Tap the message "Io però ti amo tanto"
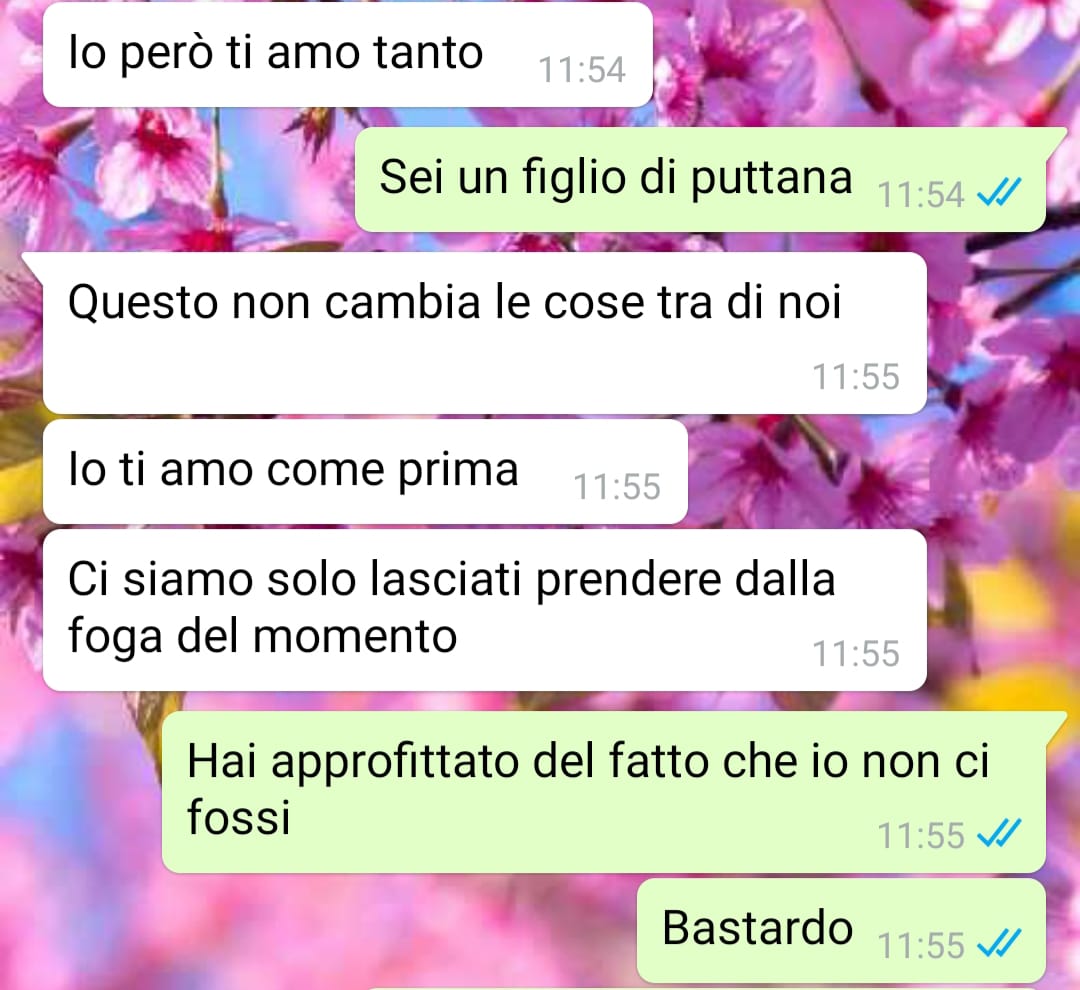Image resolution: width=1080 pixels, height=990 pixels. point(347,54)
